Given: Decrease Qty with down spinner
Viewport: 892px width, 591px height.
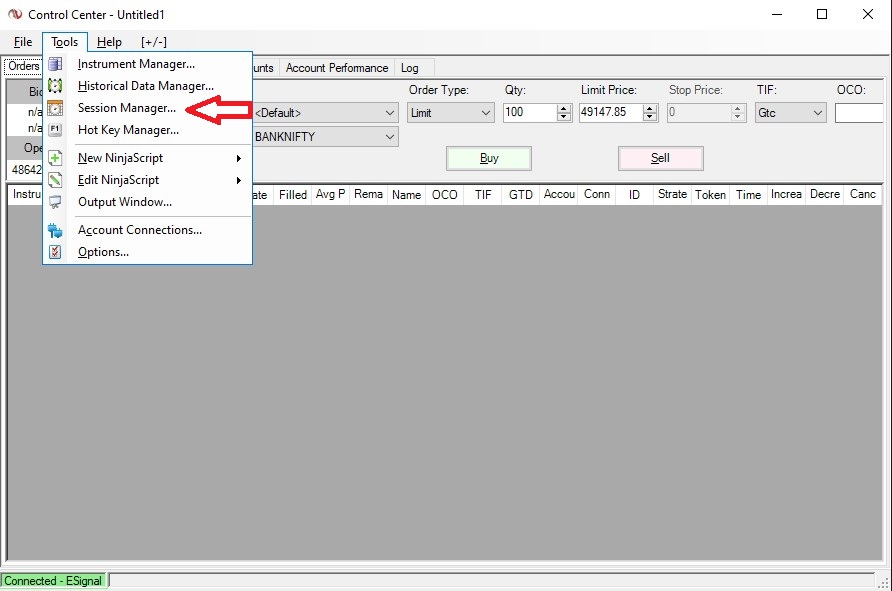Looking at the screenshot, I should pyautogui.click(x=564, y=117).
